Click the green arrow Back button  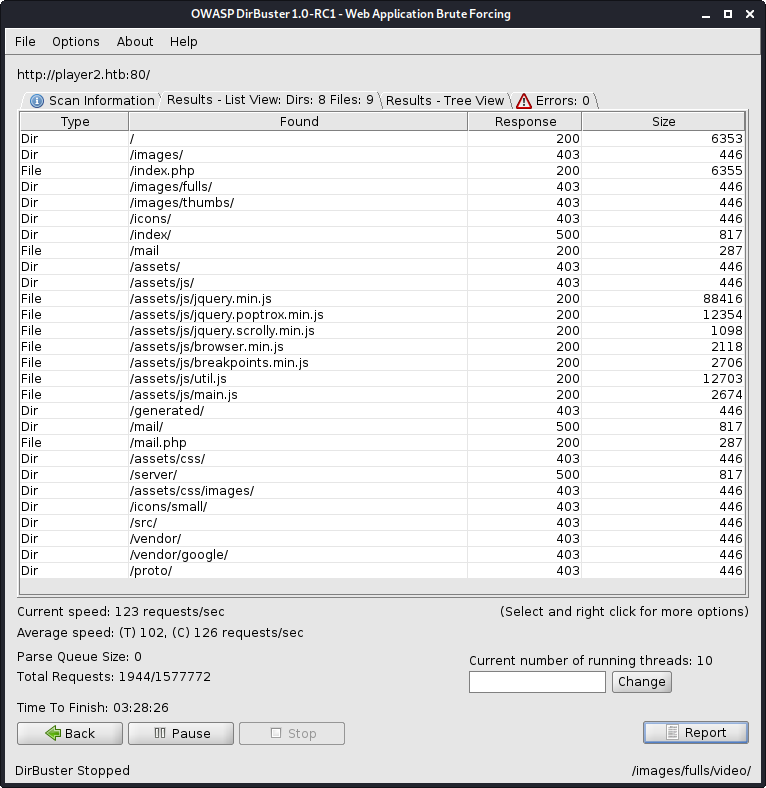[70, 733]
